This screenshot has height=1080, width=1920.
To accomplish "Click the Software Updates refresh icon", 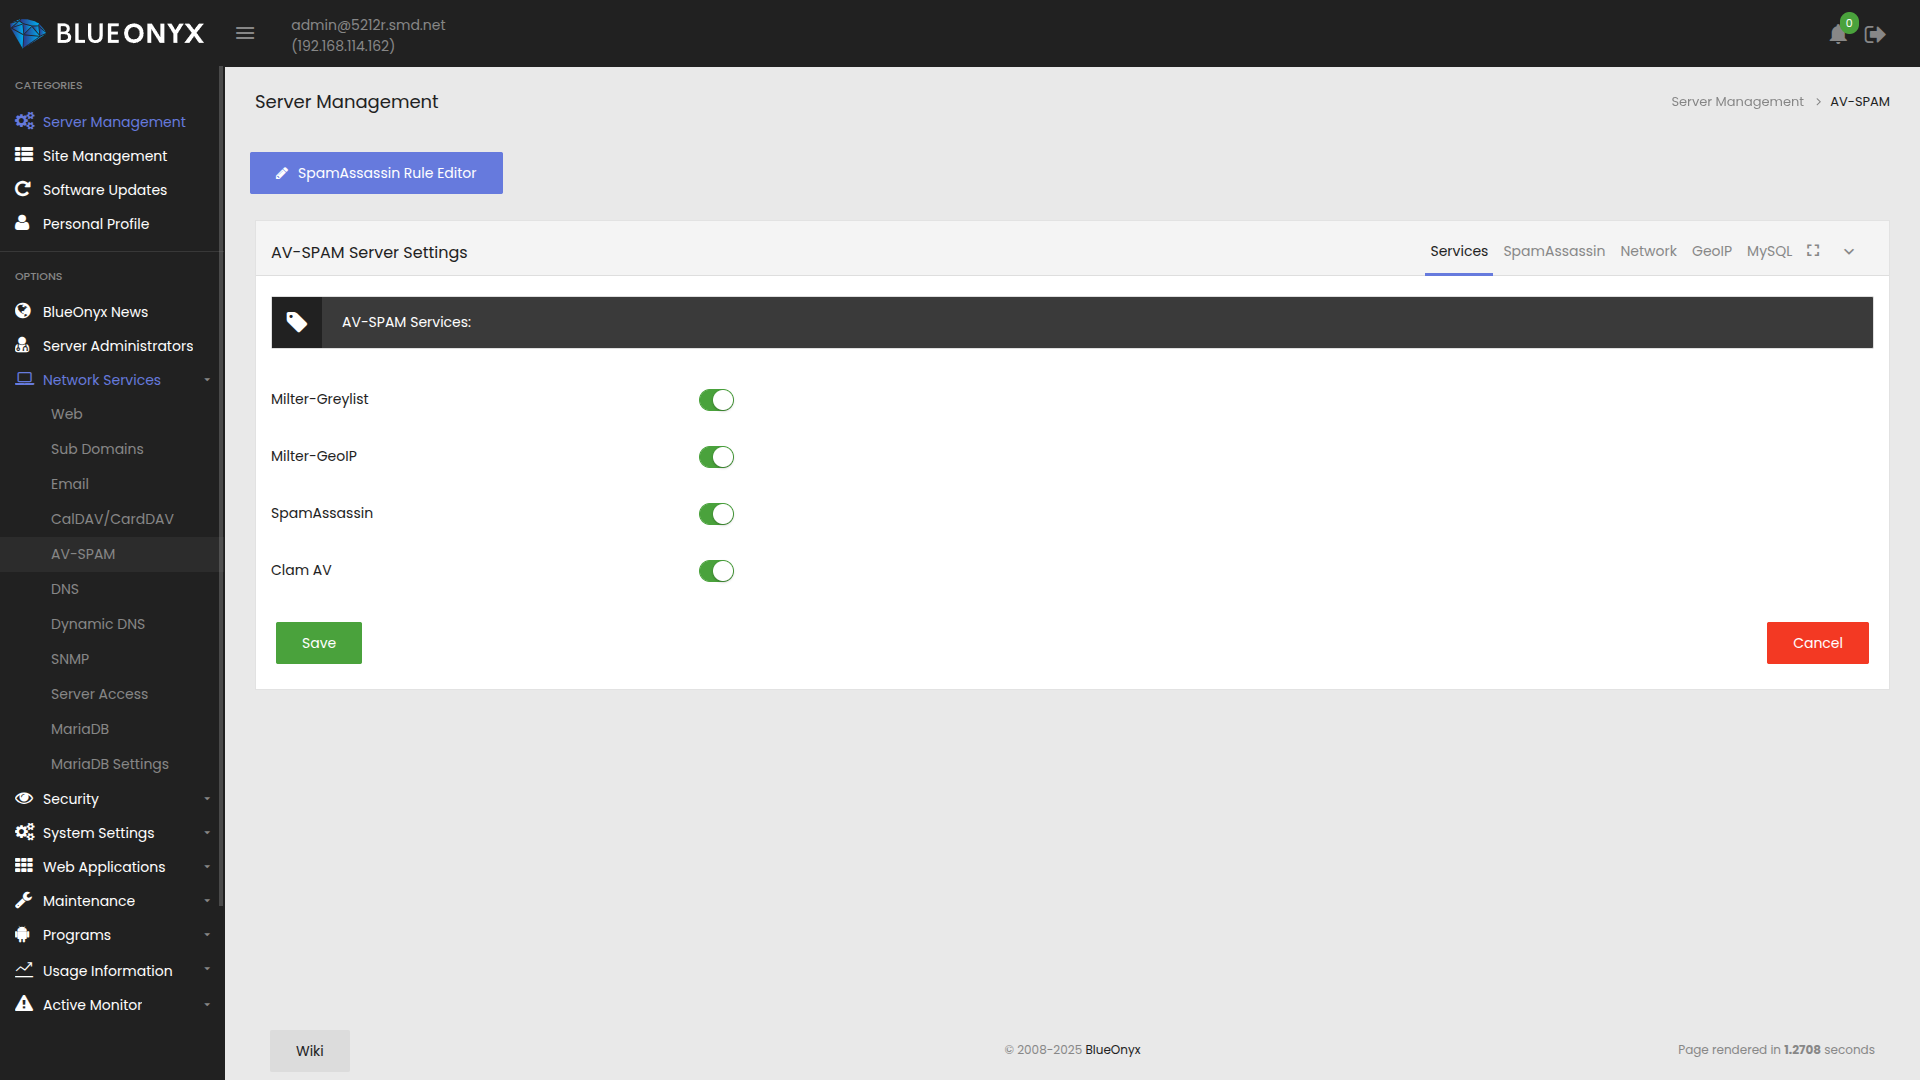I will tap(23, 189).
